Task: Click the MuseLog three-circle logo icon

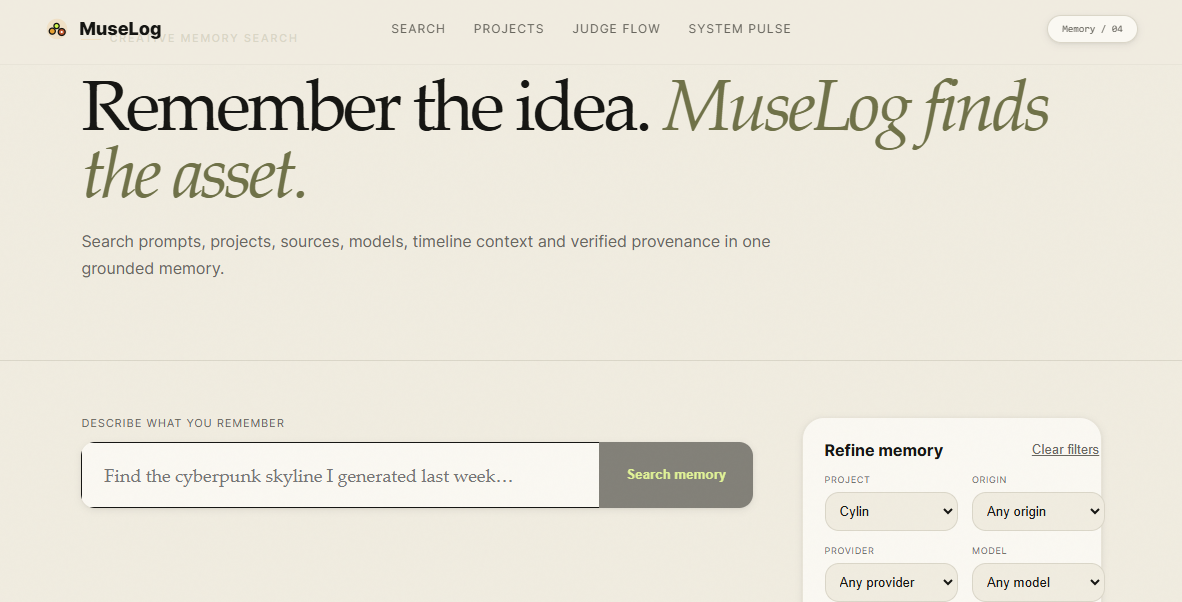Action: point(57,29)
